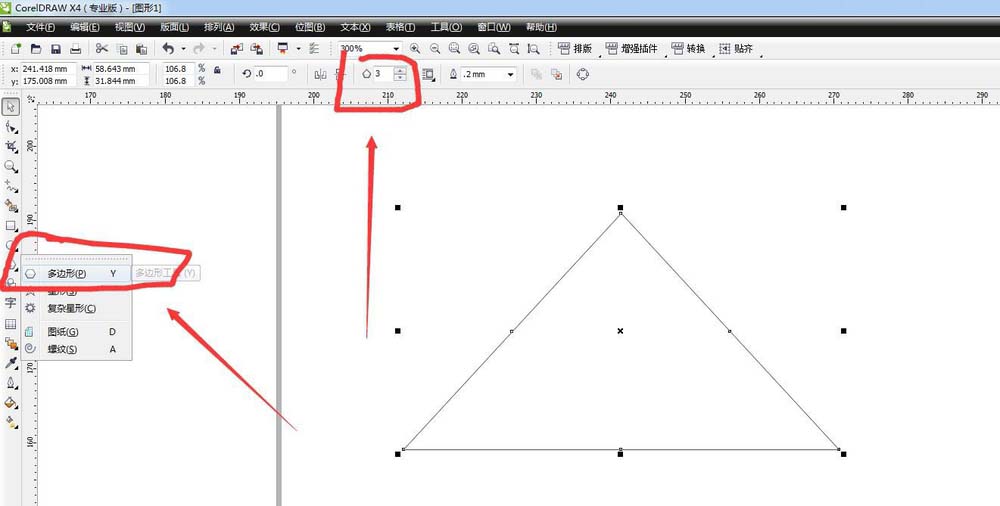The width and height of the screenshot is (1000, 506).
Task: Click the object width field 58.643 mm
Action: pyautogui.click(x=121, y=68)
